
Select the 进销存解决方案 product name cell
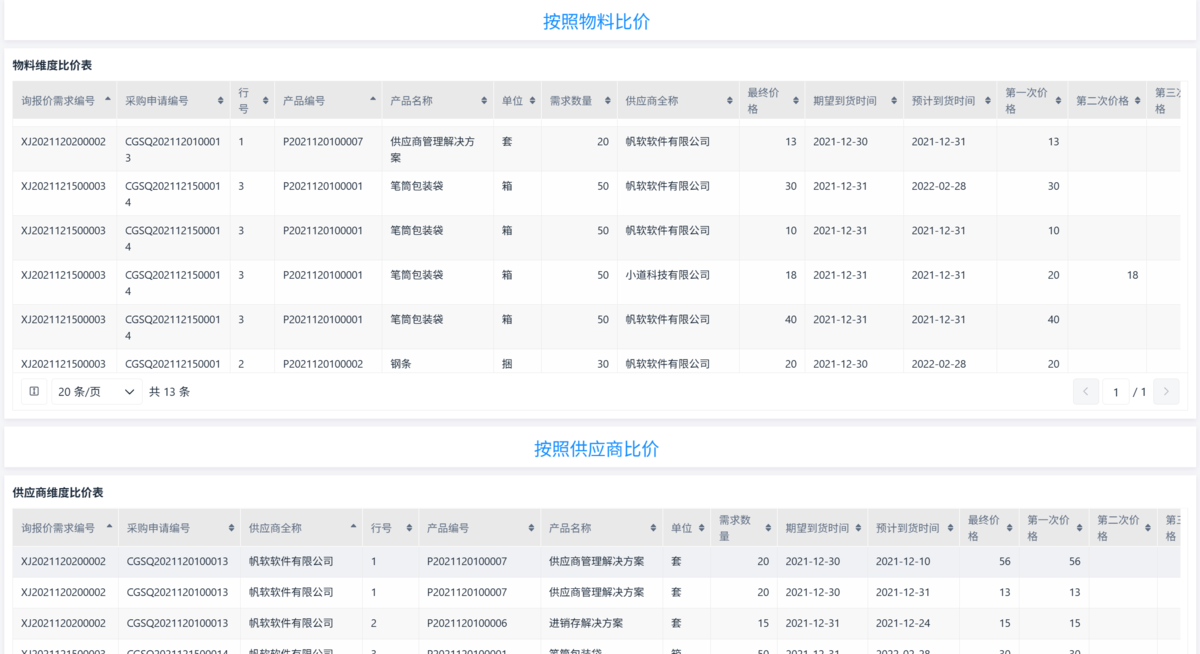coord(585,623)
